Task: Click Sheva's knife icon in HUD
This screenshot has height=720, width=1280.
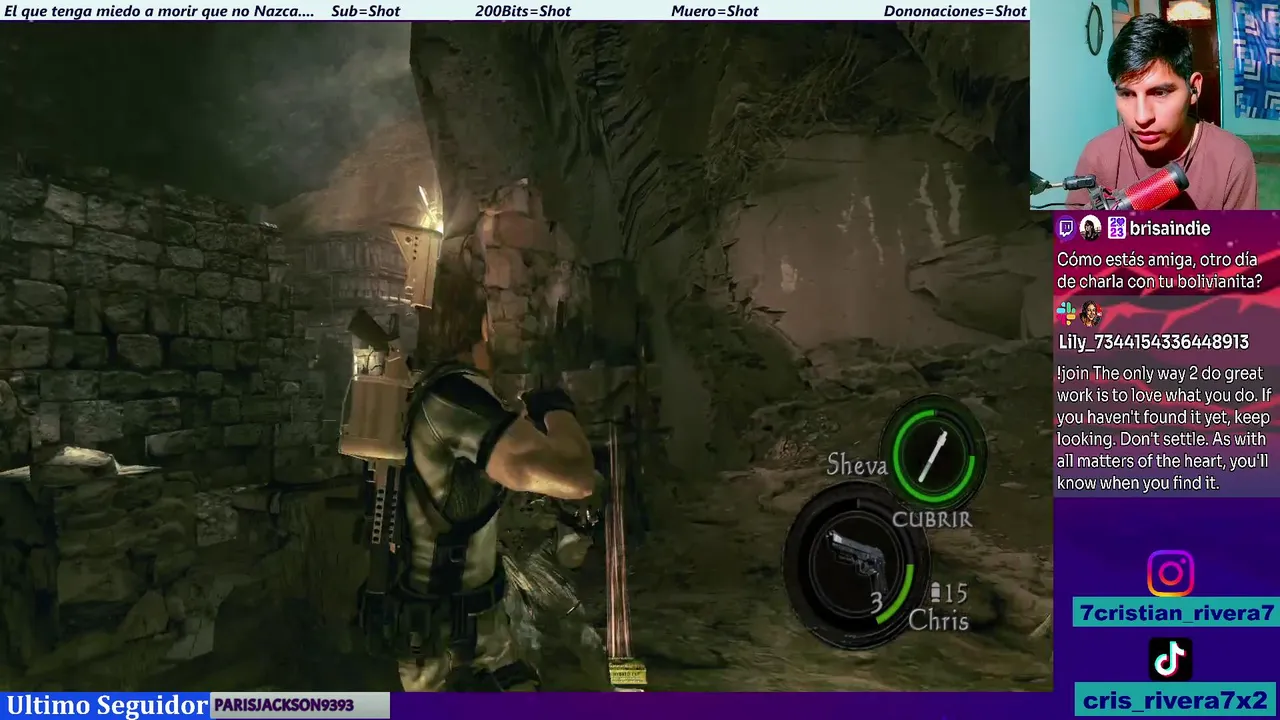Action: 933,456
